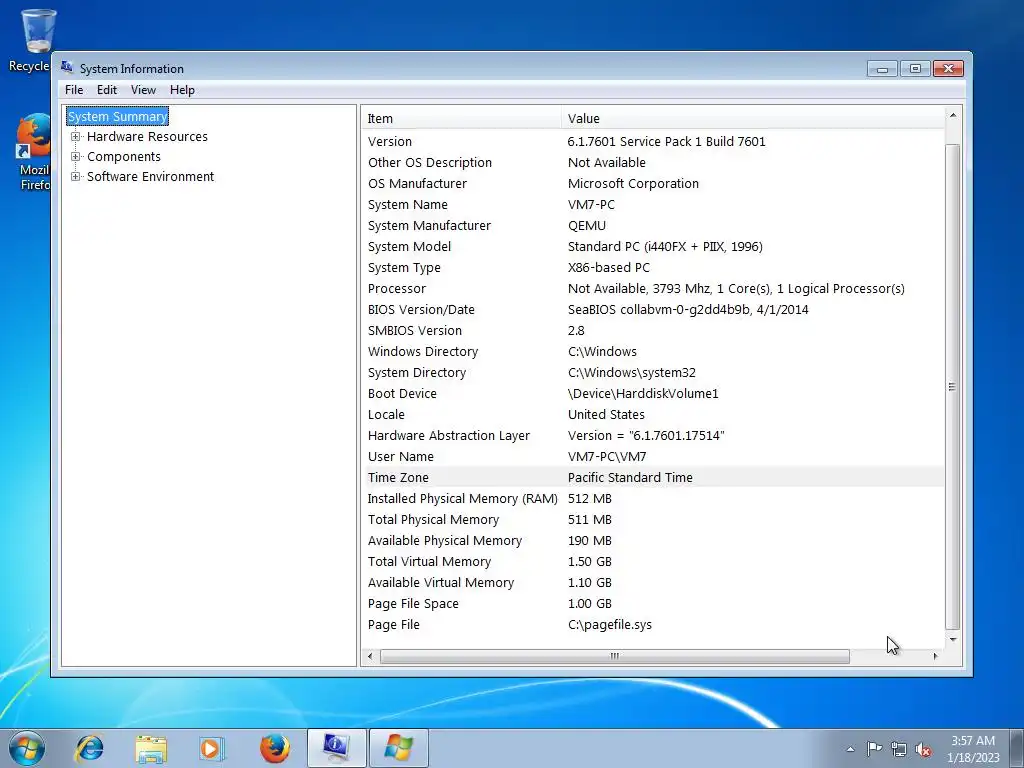Click the 190 MB available memory value
The height and width of the screenshot is (768, 1024).
point(590,540)
